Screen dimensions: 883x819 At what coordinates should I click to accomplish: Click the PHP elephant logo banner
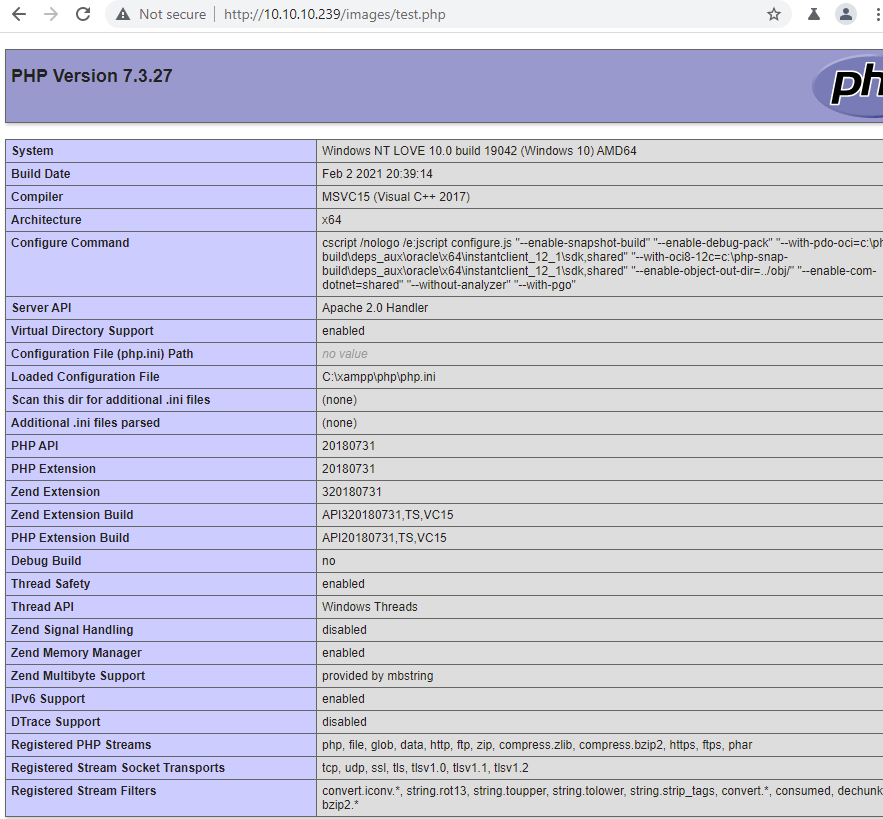[855, 88]
